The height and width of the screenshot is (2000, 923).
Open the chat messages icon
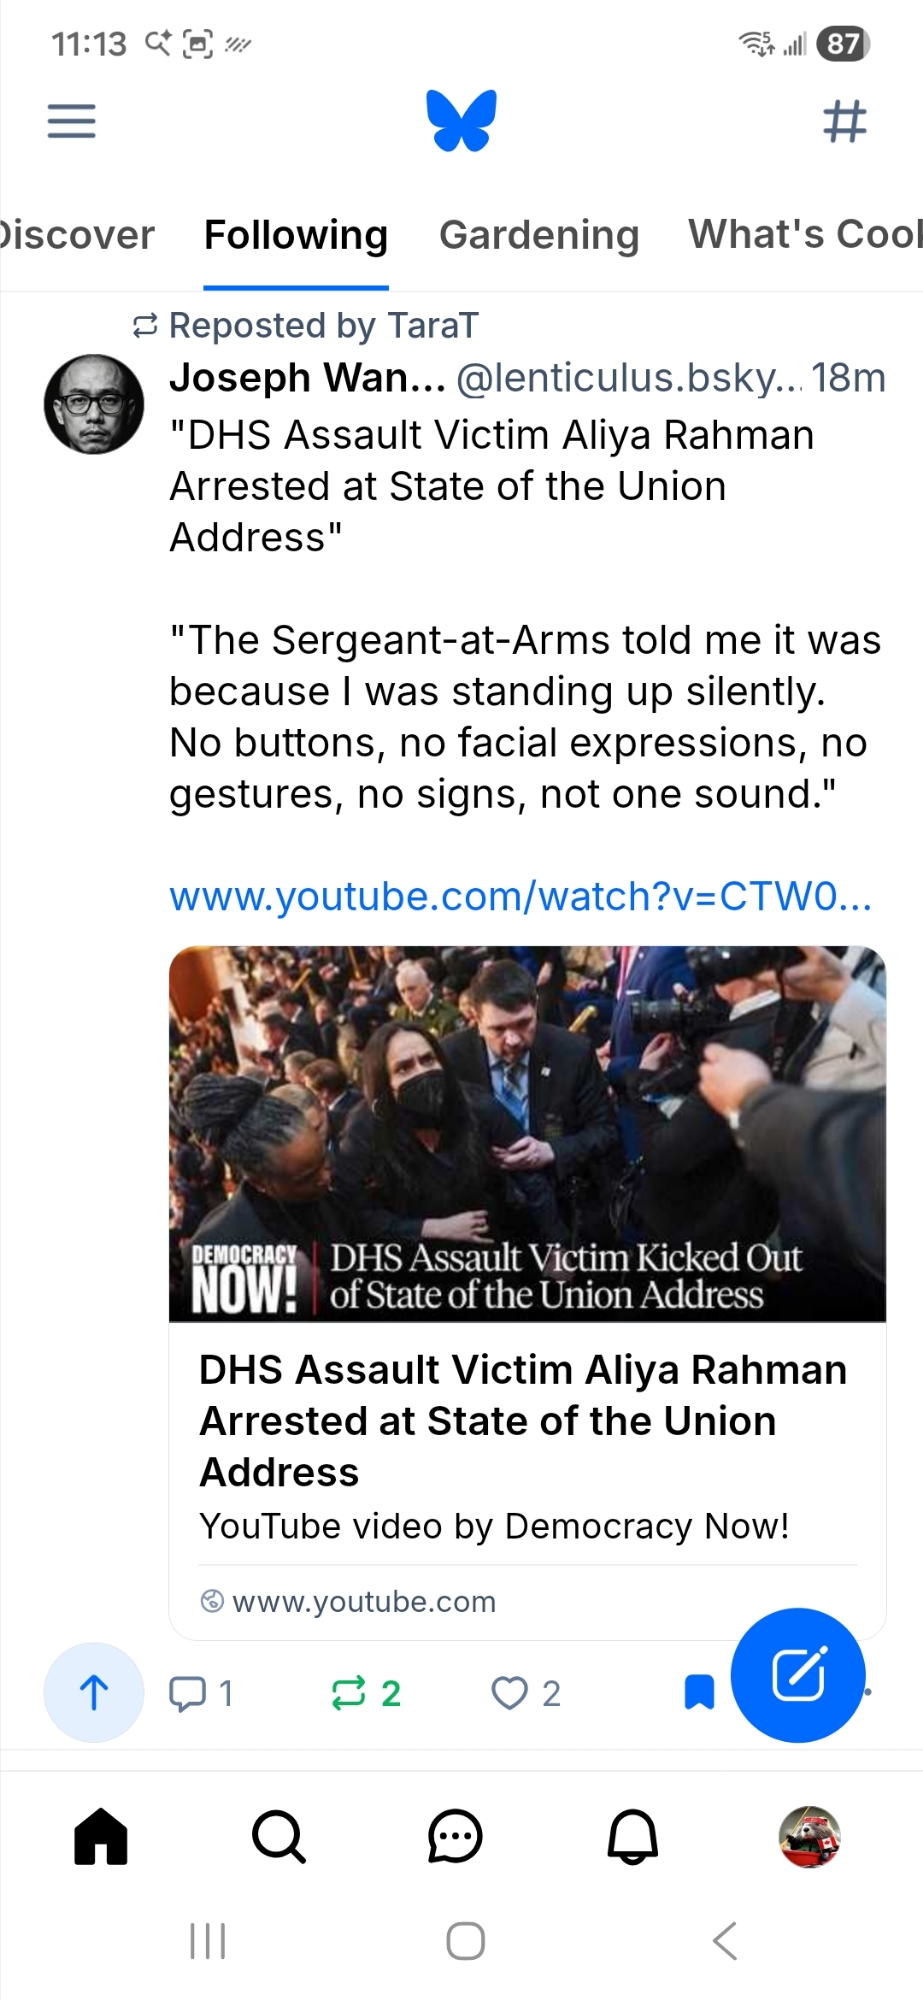[455, 1837]
